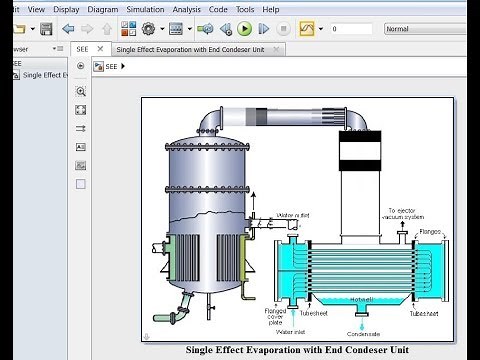The image size is (480, 360).
Task: Select the zoom magnifier tool
Action: 81,91
